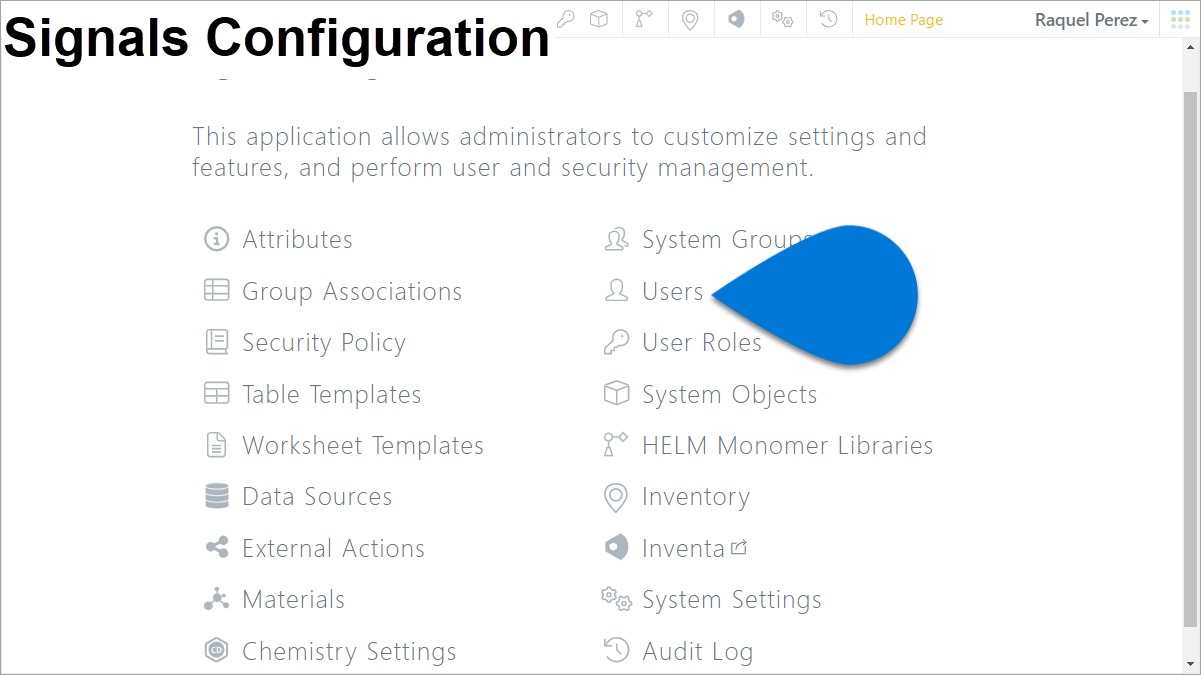1201x675 pixels.
Task: Open the Security Policy link
Action: [324, 343]
